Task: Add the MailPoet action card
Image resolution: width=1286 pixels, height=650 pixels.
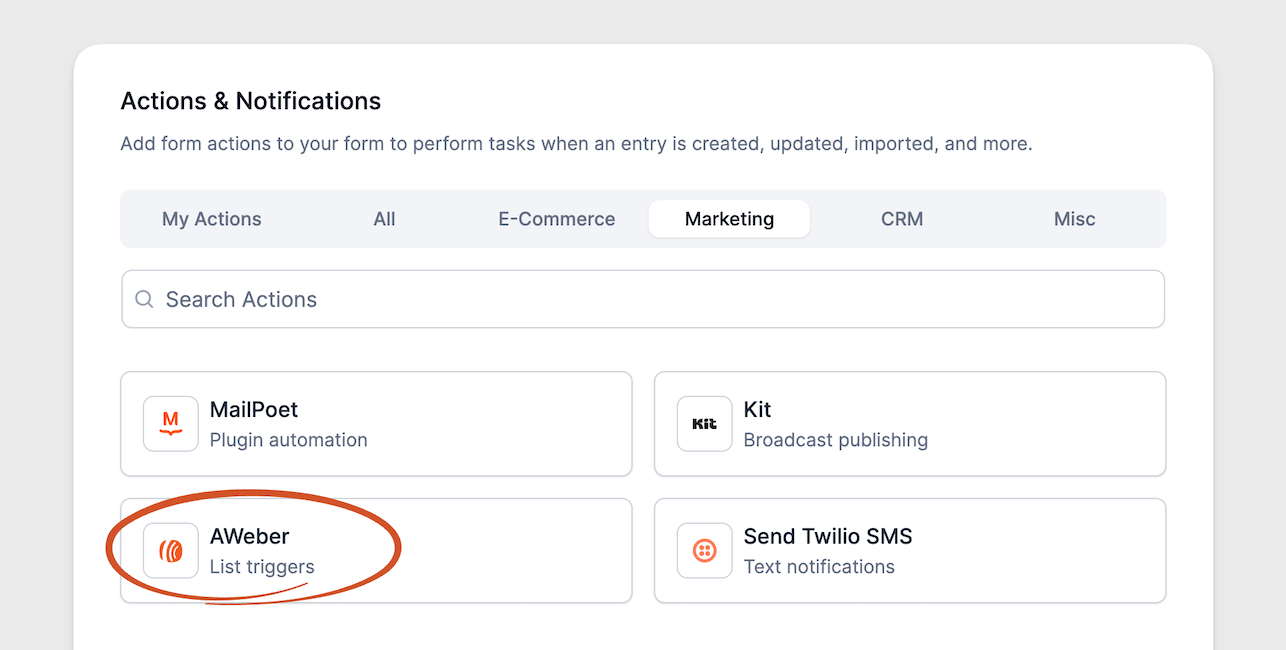Action: (376, 424)
